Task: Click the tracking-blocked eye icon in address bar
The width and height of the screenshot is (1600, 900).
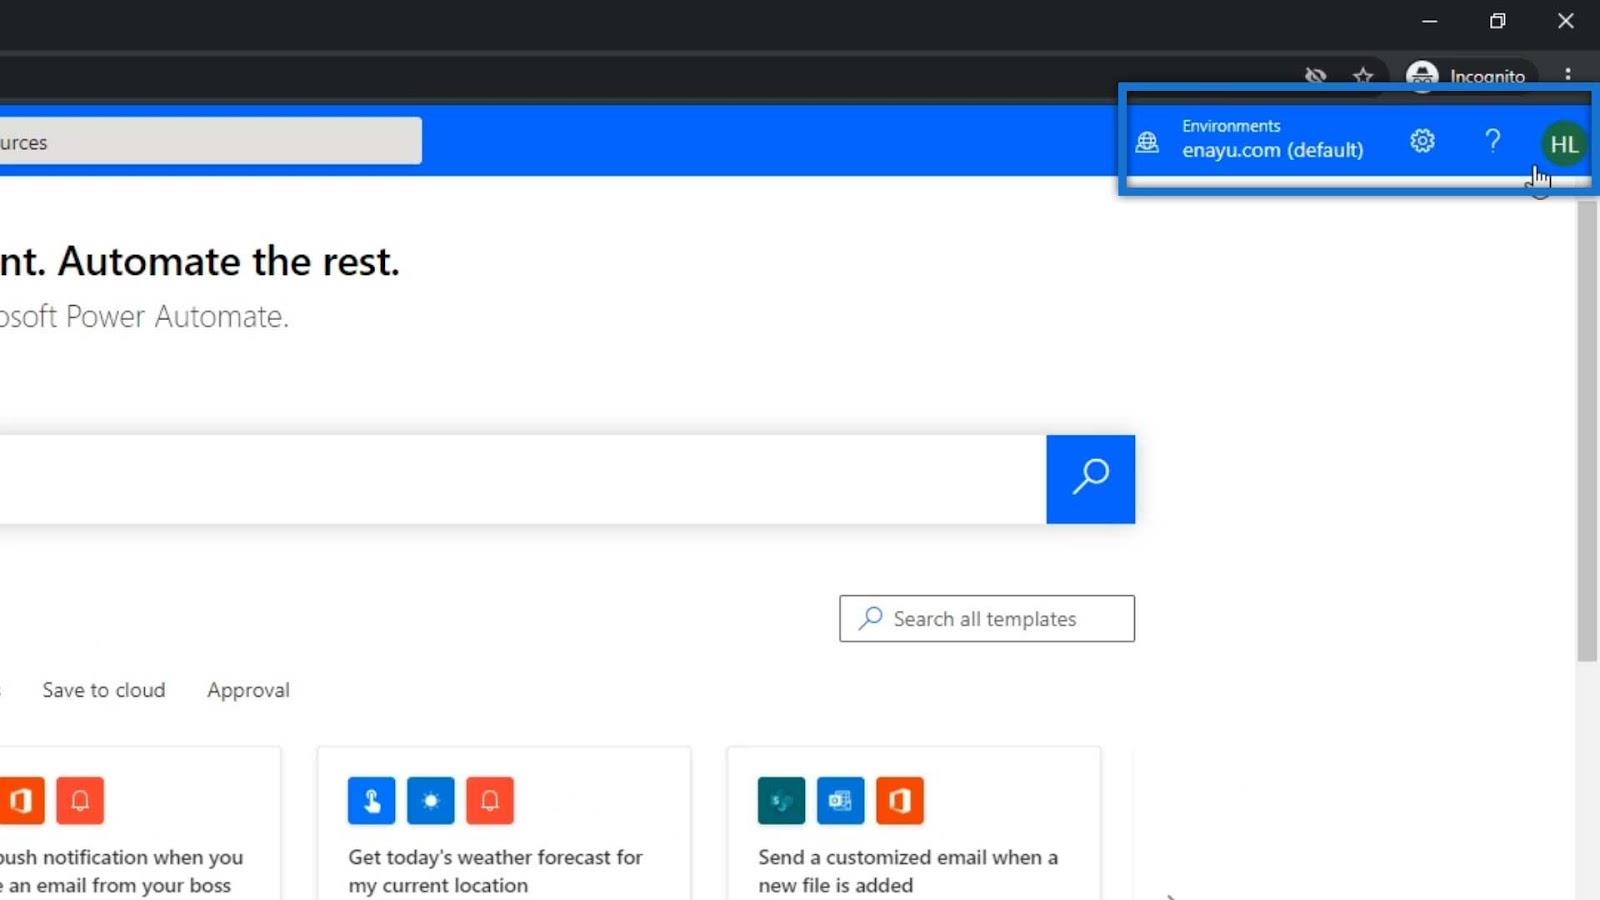Action: [1315, 76]
